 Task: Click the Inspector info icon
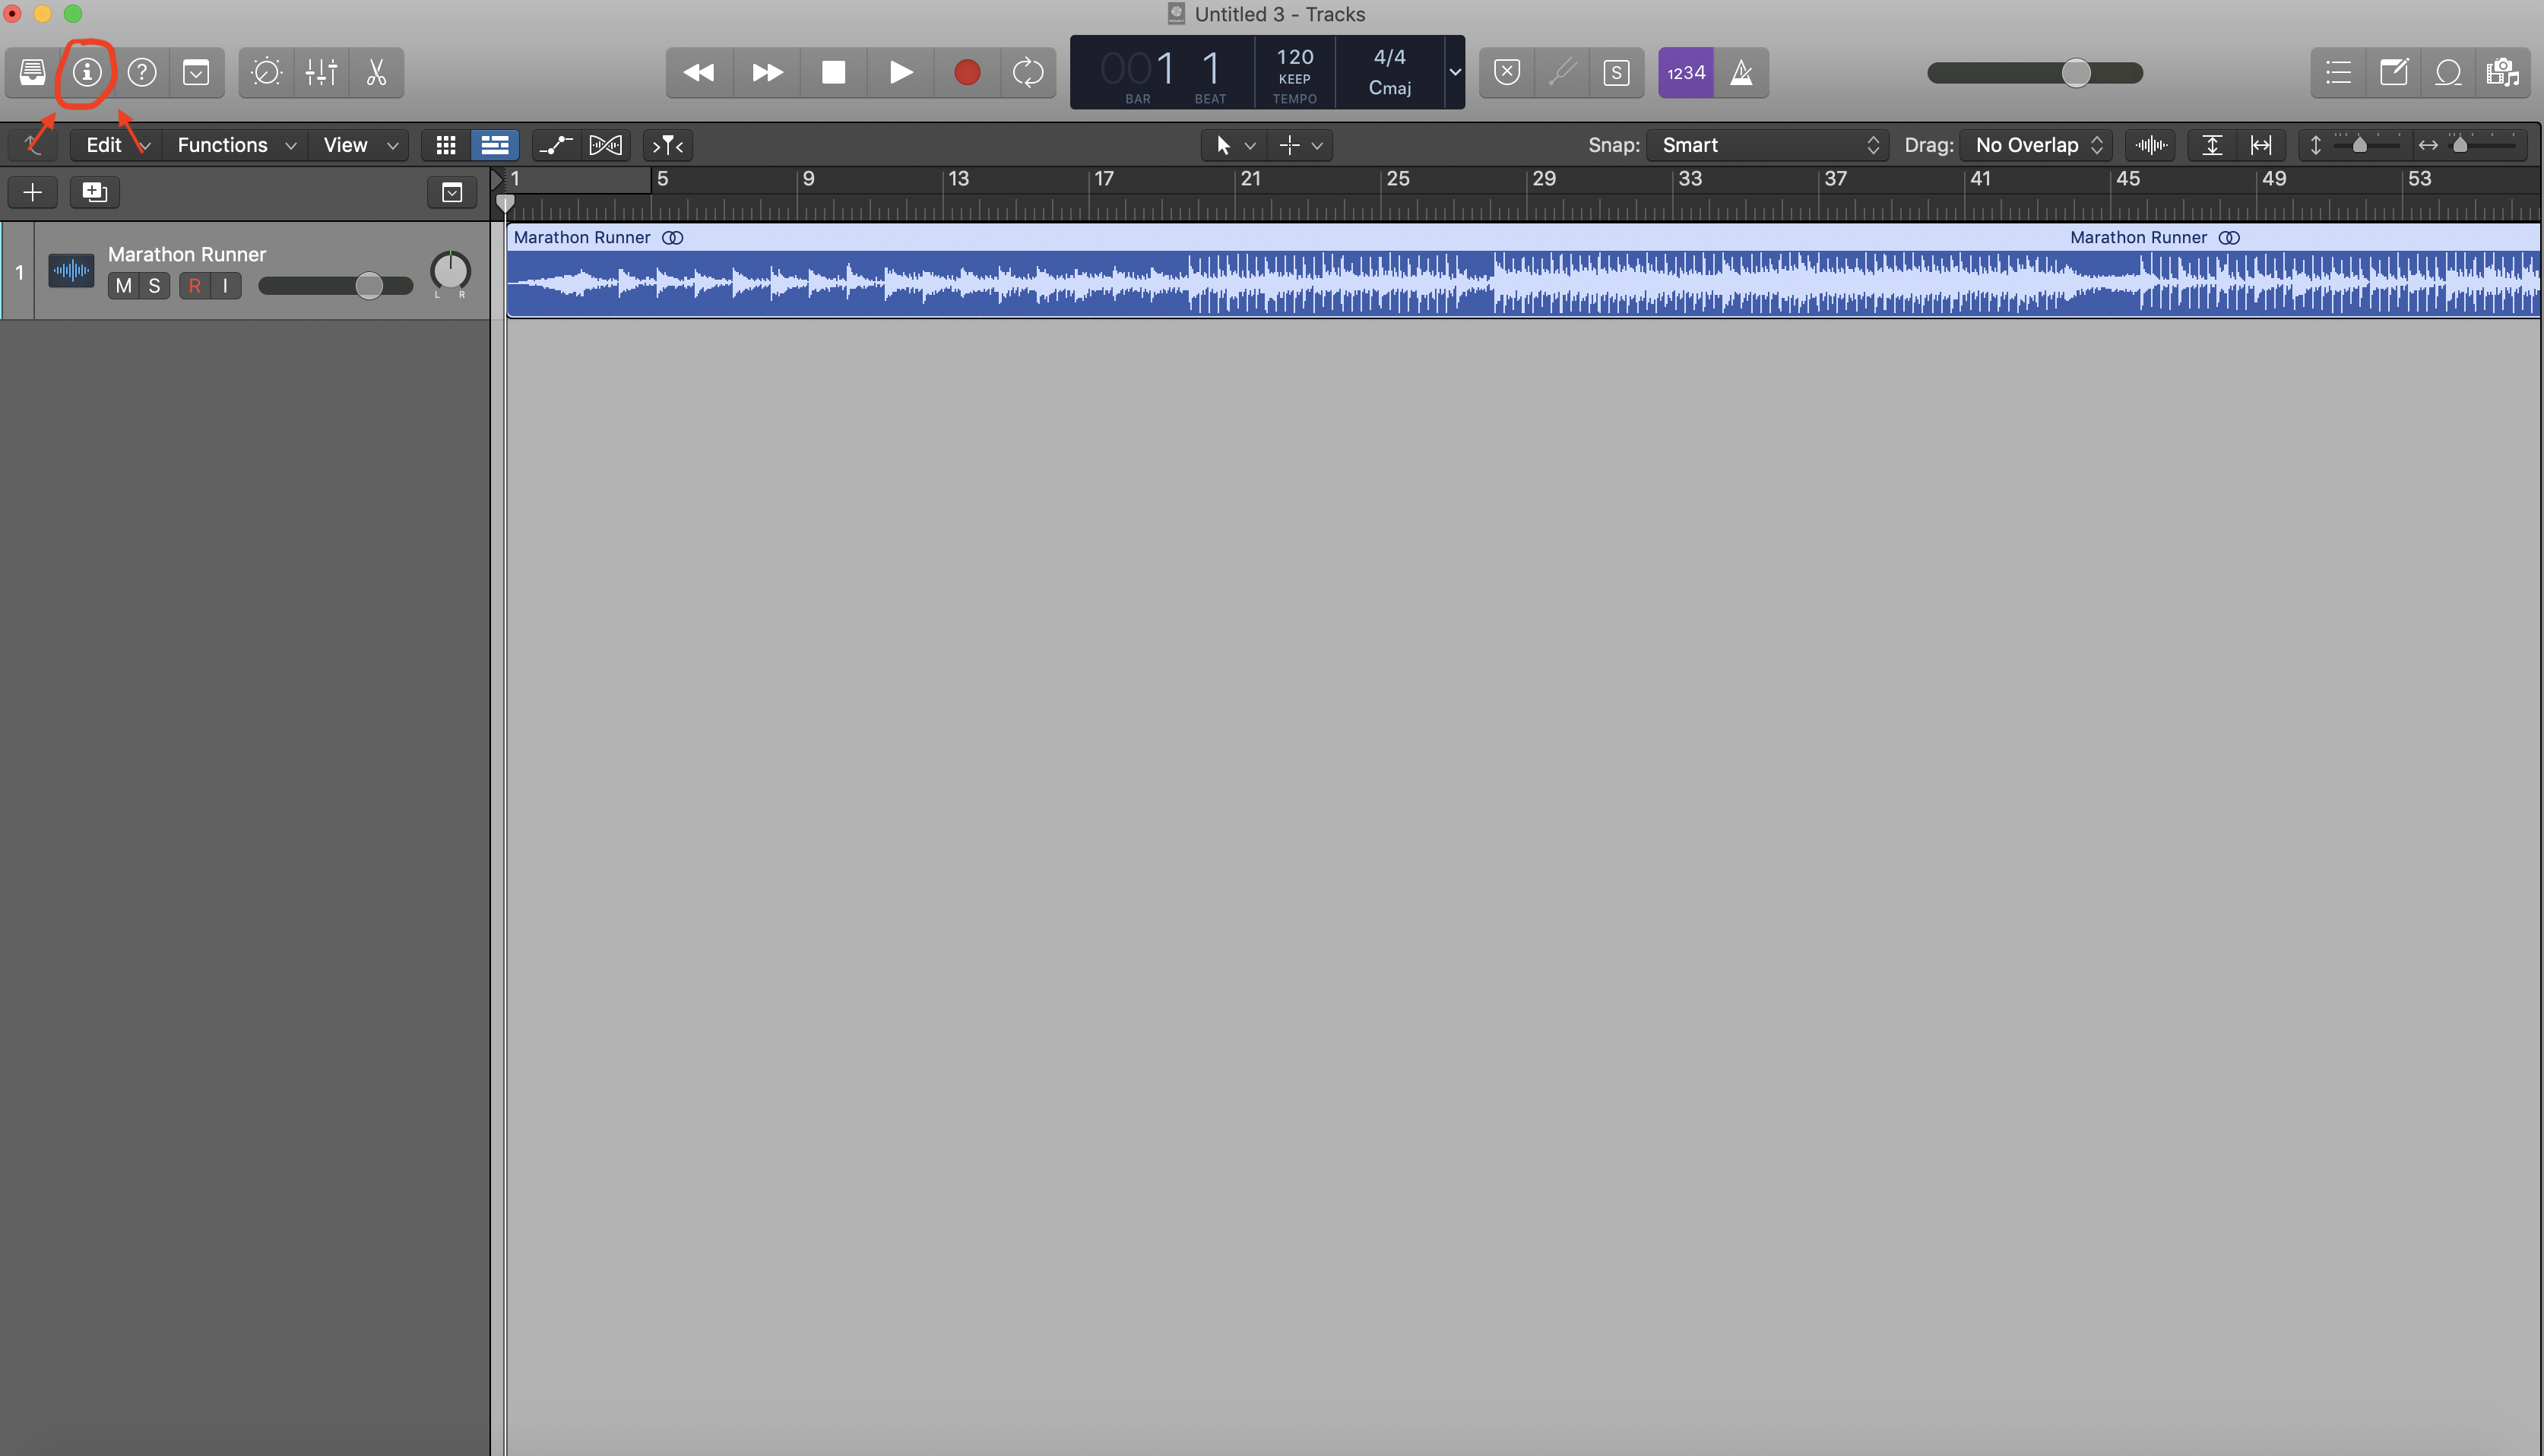(x=87, y=72)
